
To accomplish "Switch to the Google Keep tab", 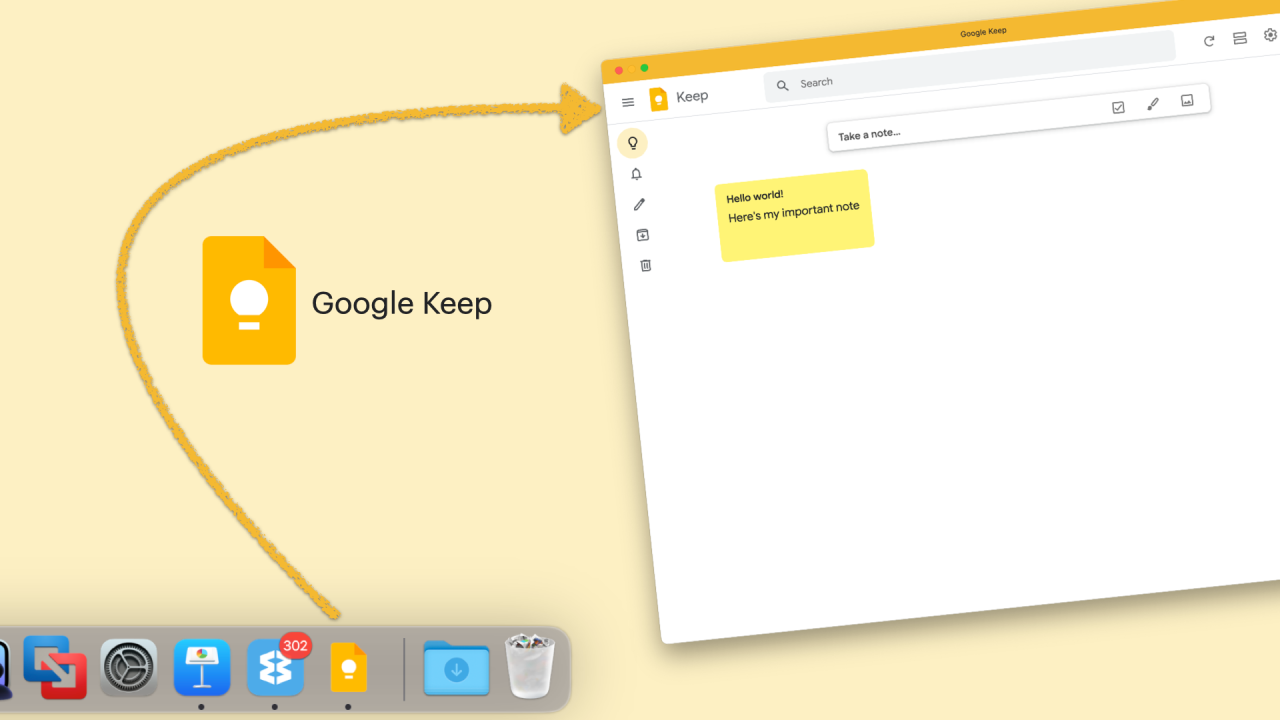I will coord(982,31).
